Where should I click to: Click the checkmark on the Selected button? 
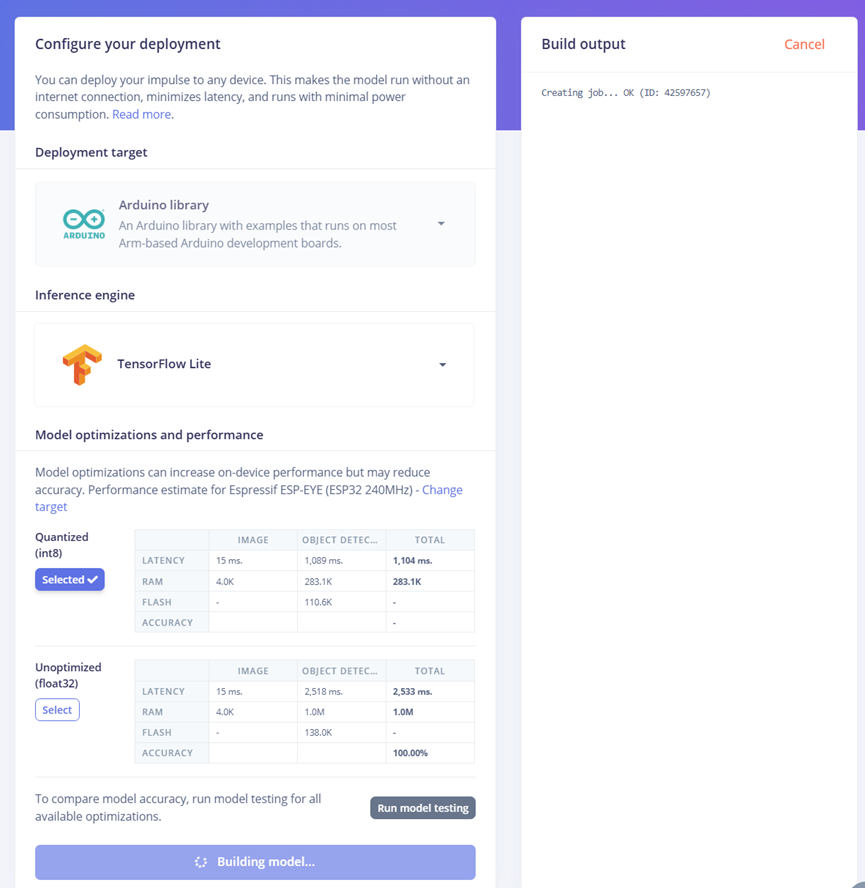[x=93, y=580]
